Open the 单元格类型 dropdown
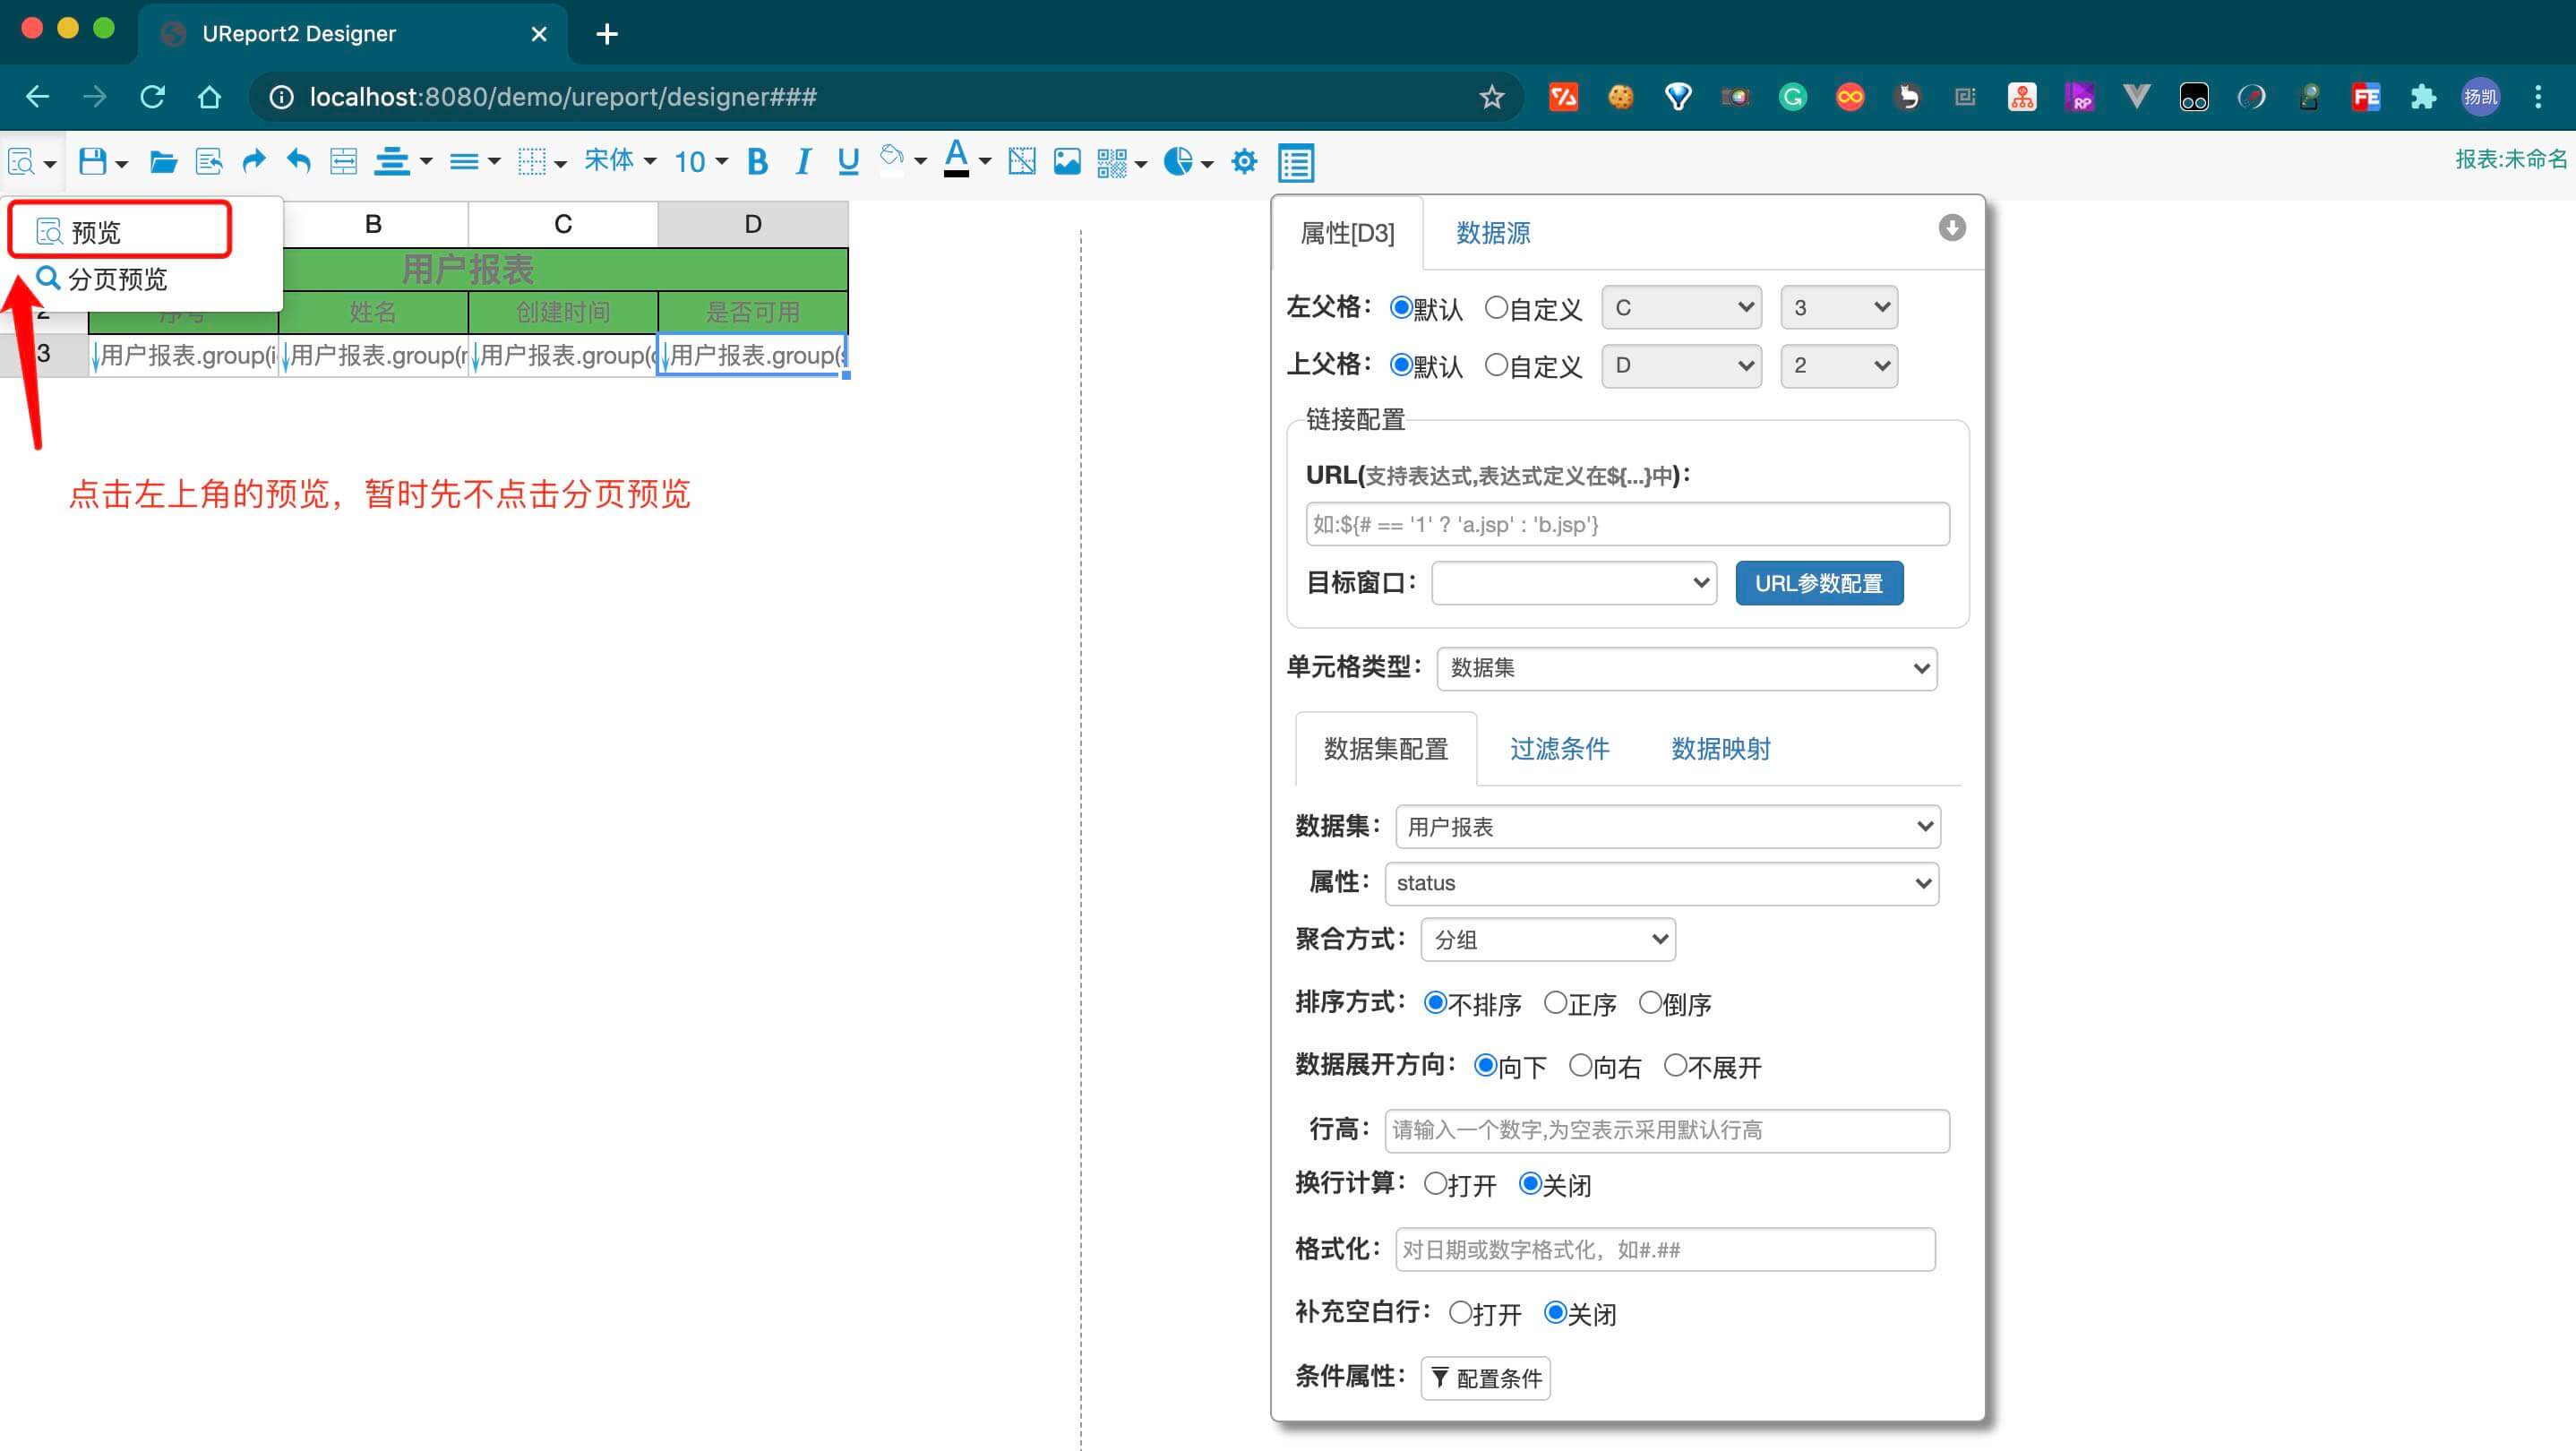The width and height of the screenshot is (2576, 1451). 1686,668
